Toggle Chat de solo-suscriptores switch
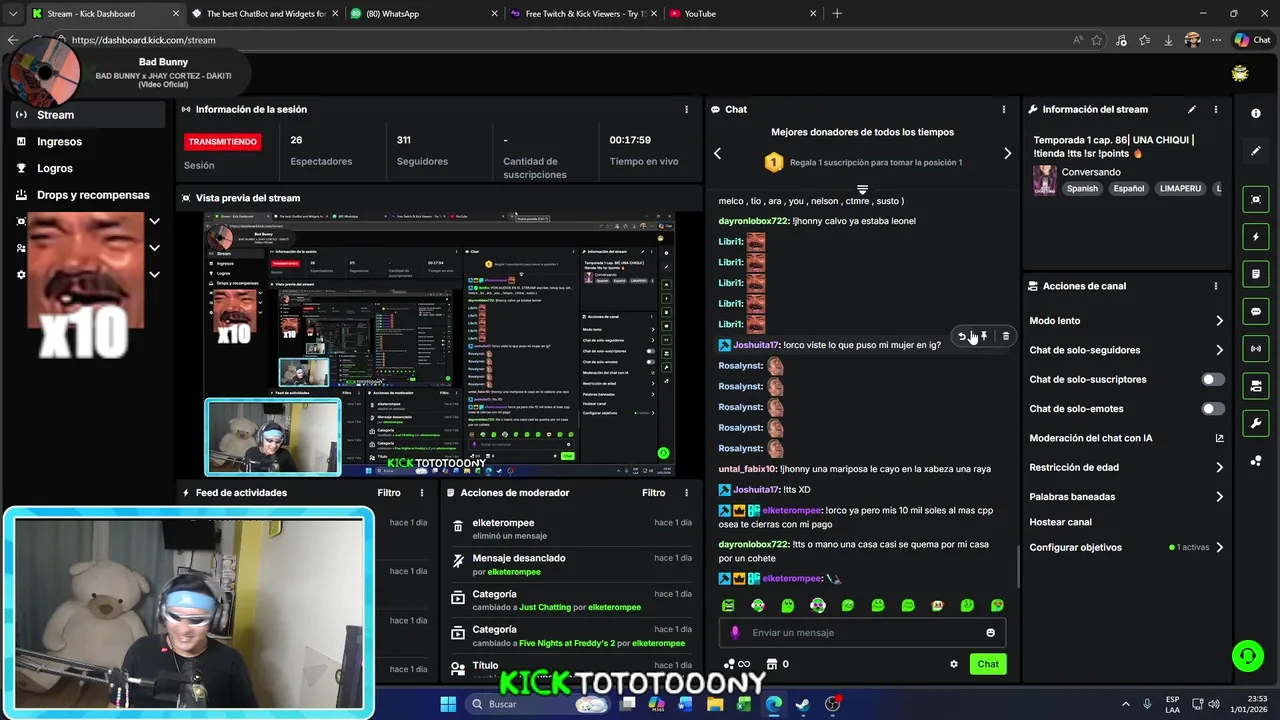The height and width of the screenshot is (720, 1280). click(1212, 380)
